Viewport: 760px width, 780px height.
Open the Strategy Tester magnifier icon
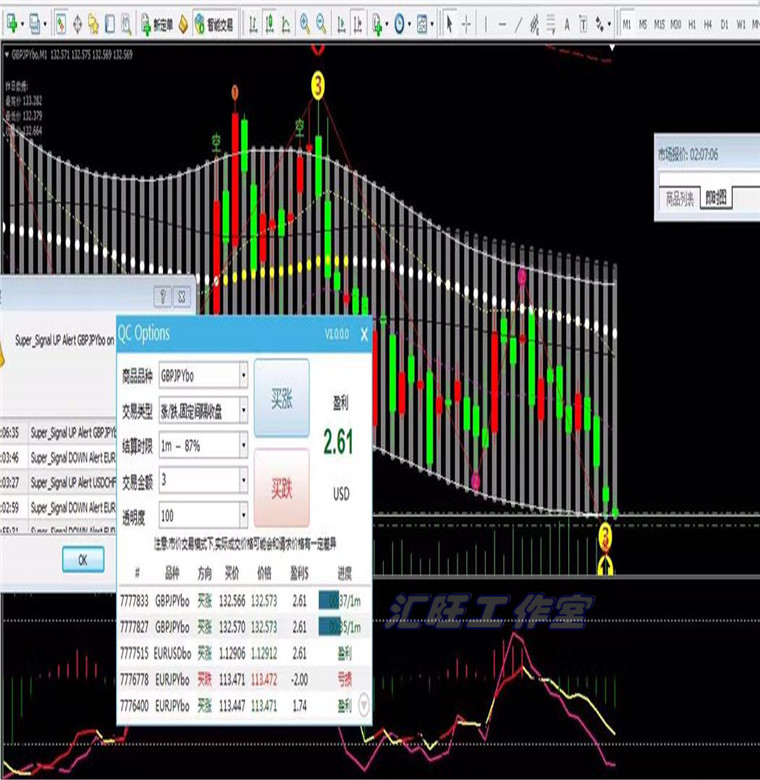coord(126,23)
